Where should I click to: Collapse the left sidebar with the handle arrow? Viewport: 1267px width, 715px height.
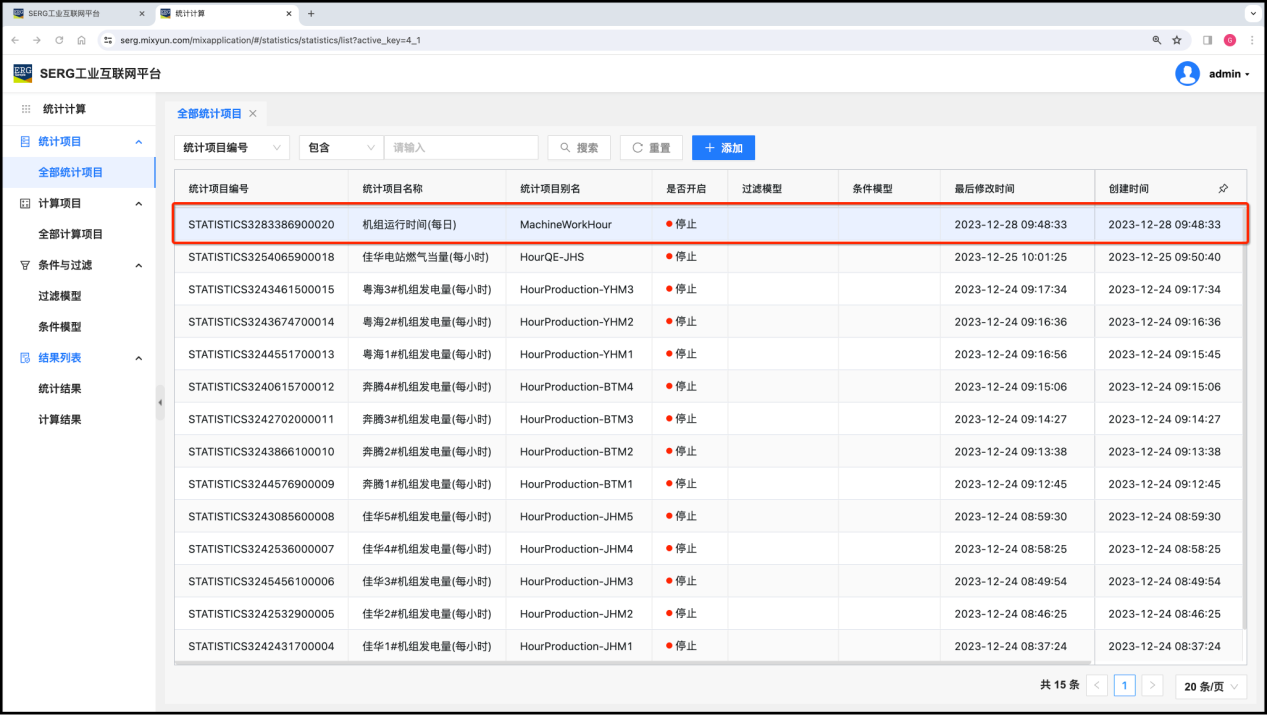point(160,402)
